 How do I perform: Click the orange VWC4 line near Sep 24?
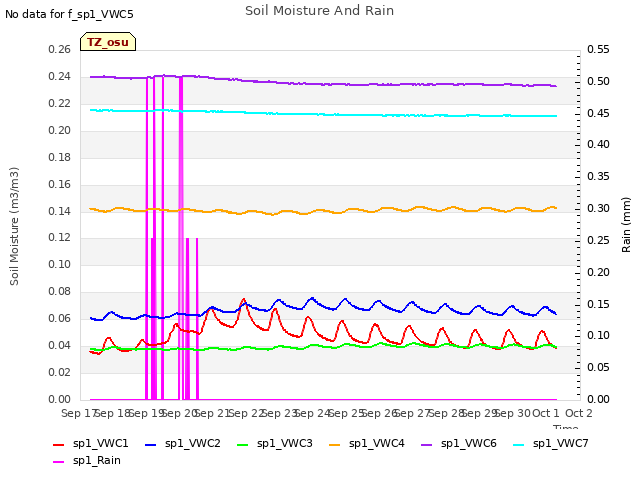(312, 212)
